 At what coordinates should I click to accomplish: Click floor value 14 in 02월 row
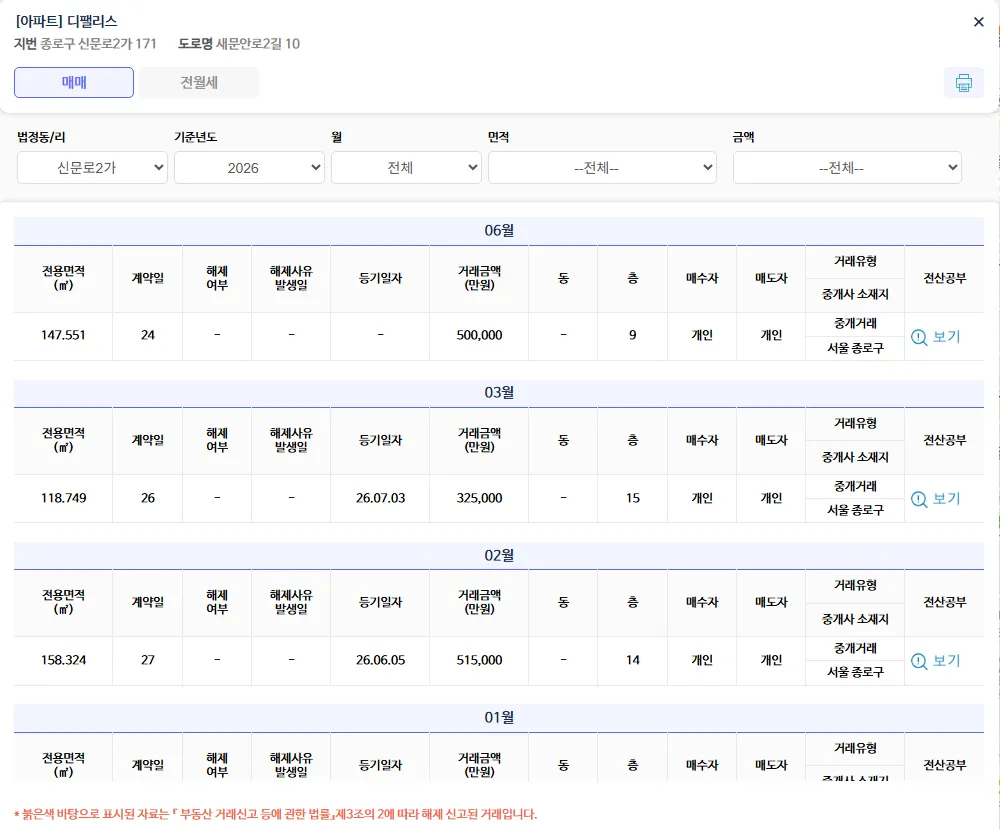click(633, 660)
